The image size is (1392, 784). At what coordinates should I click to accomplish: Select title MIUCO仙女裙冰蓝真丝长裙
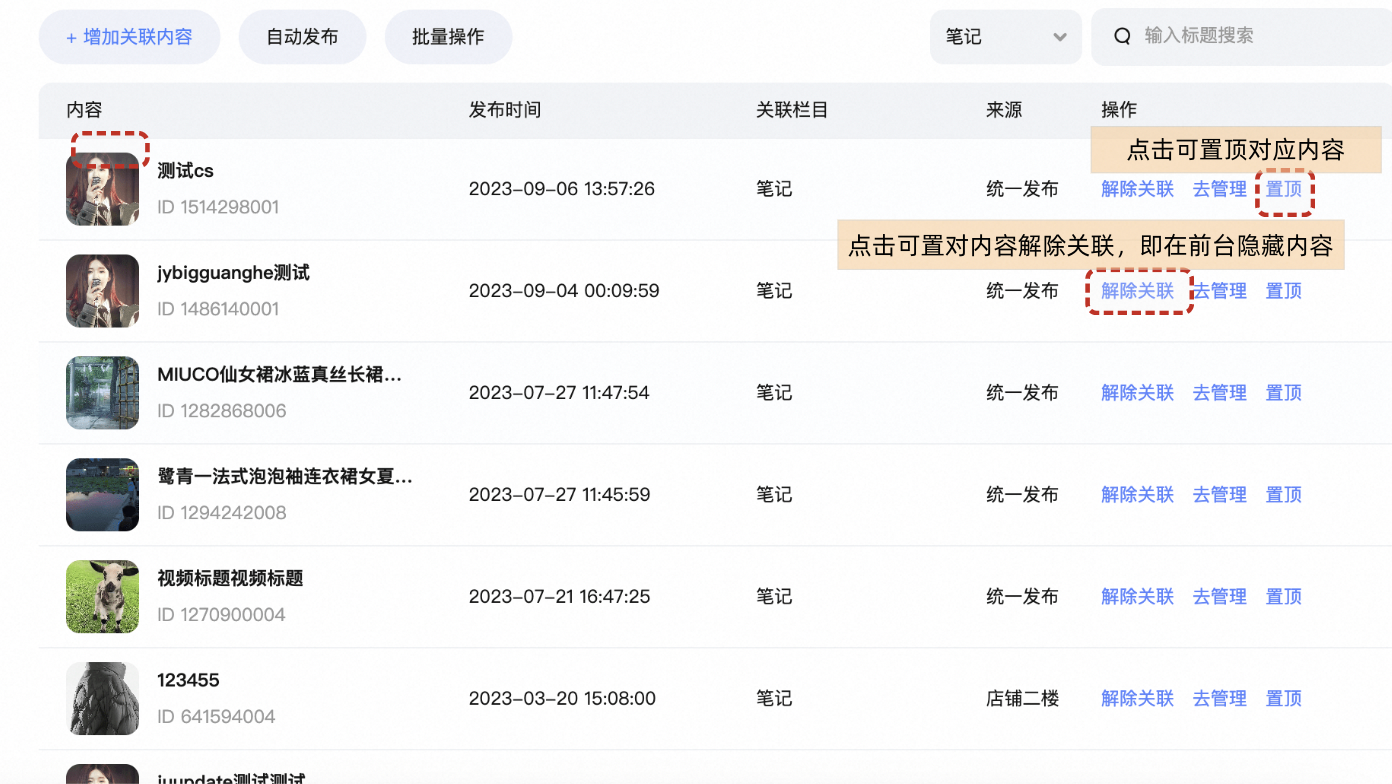coord(279,375)
